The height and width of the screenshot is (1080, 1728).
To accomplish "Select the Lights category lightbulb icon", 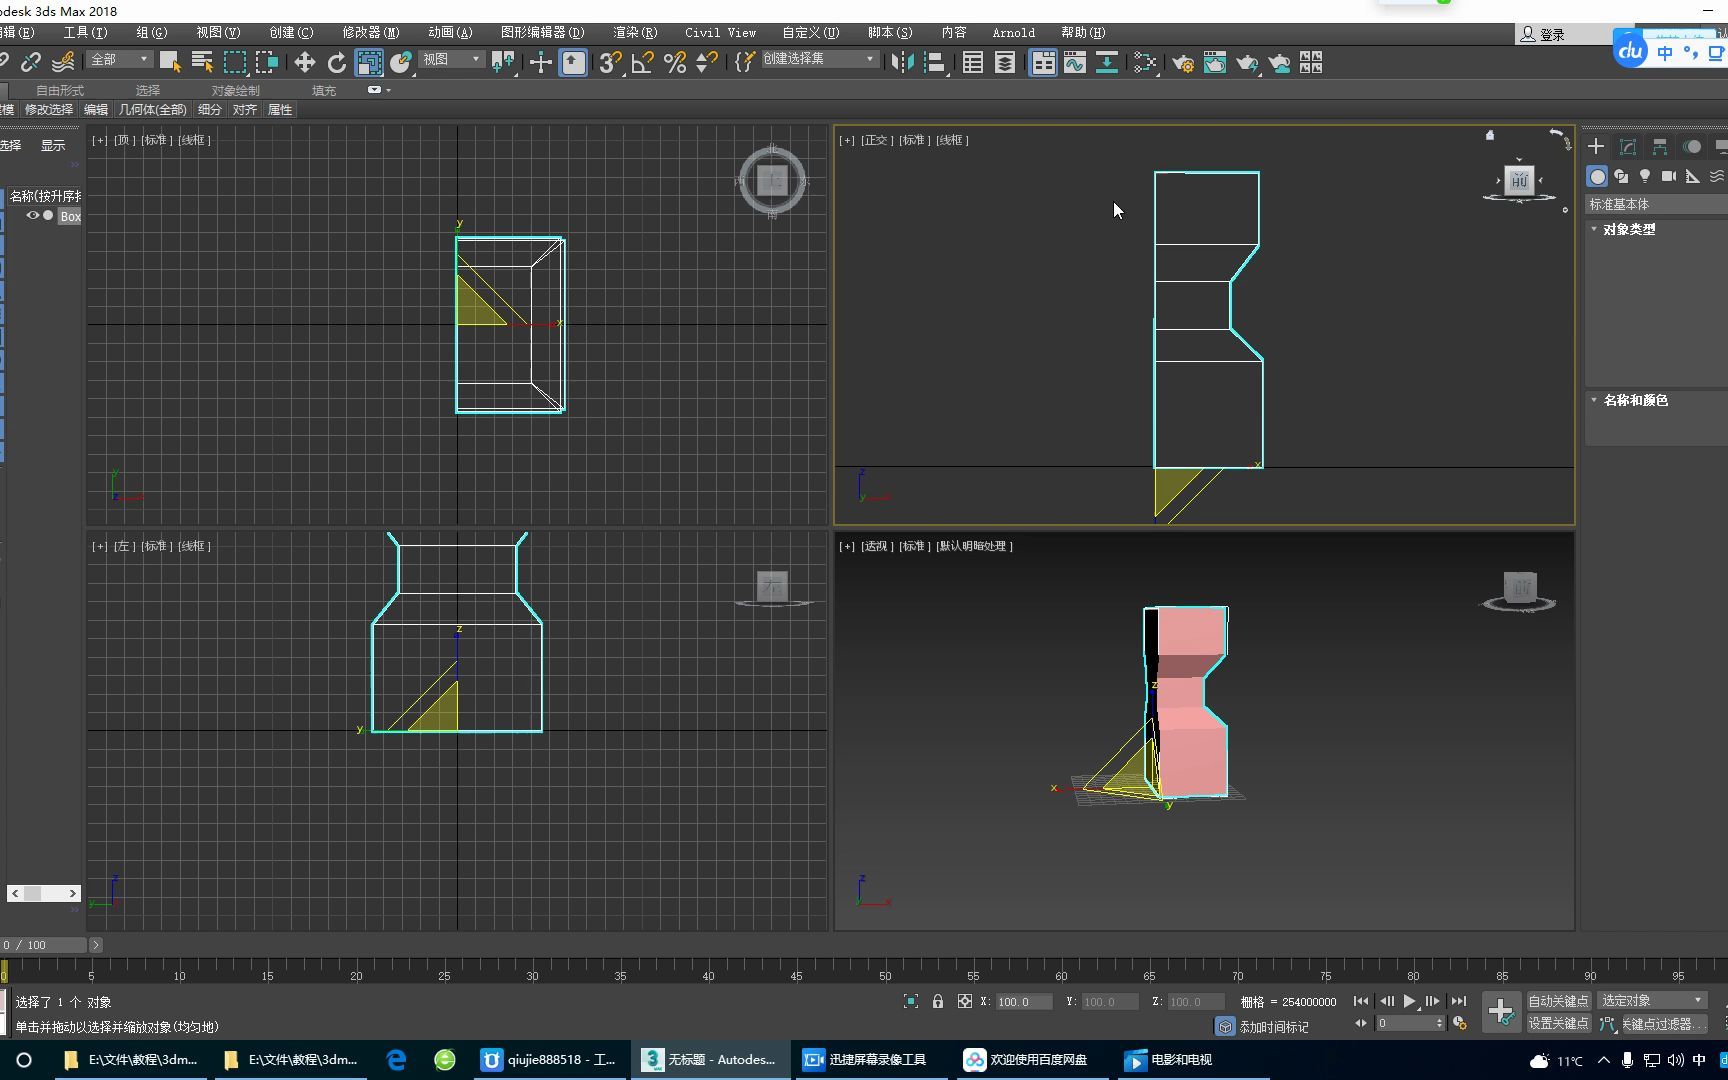I will [1645, 176].
